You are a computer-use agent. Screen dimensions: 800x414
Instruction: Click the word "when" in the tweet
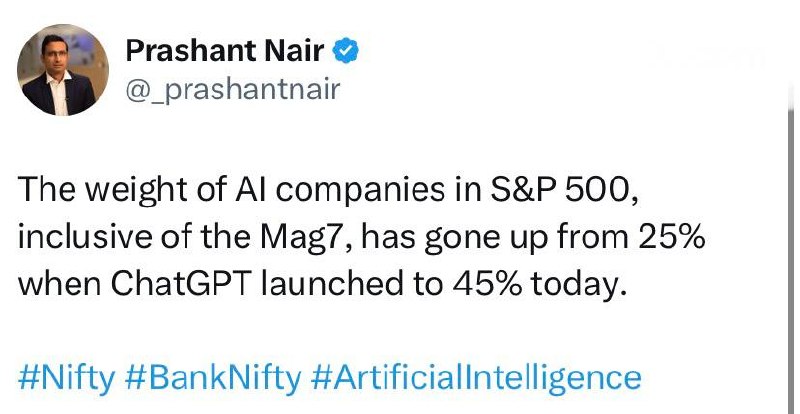57,283
